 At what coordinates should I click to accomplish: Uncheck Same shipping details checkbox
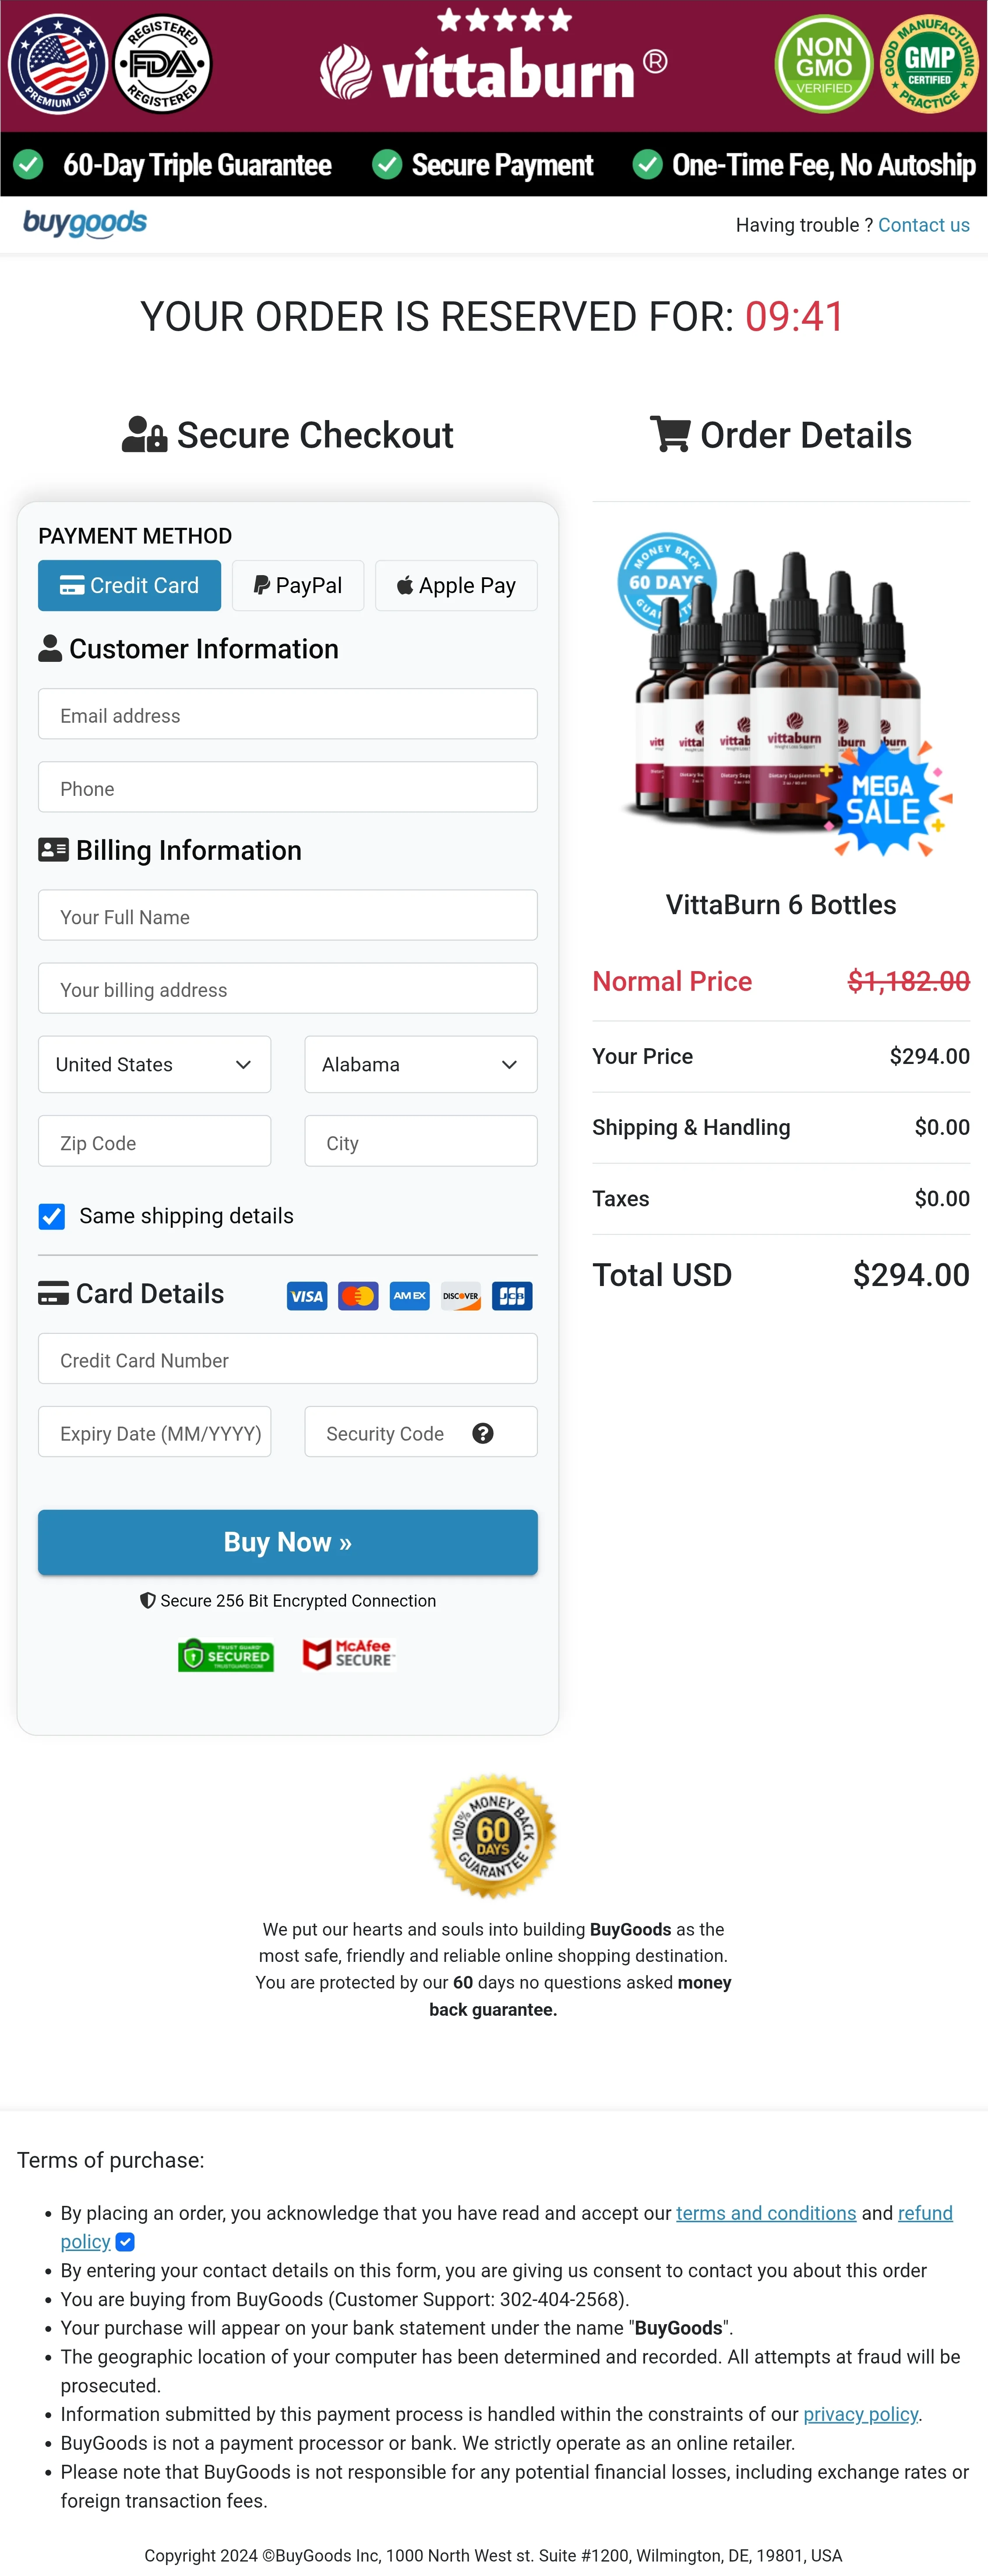[52, 1216]
